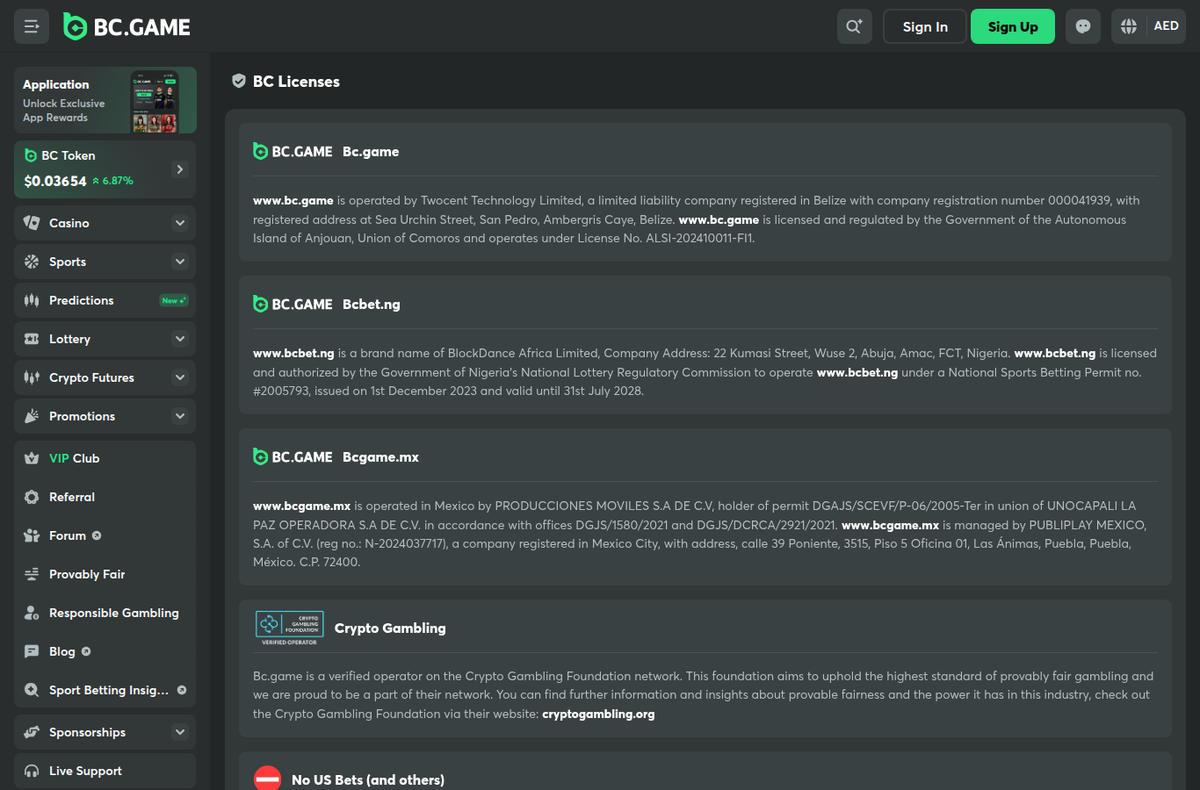The width and height of the screenshot is (1200, 790).
Task: Click the No US Bets red icon
Action: 267,778
